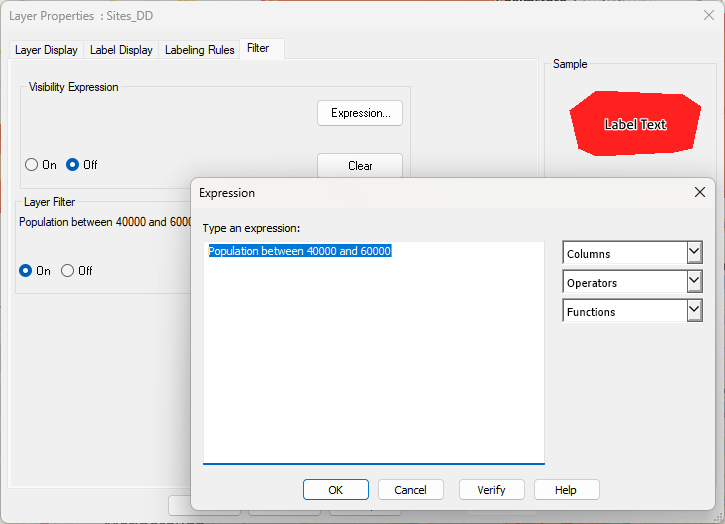Open Help for expressions
Screen dimensions: 725x524
(566, 490)
